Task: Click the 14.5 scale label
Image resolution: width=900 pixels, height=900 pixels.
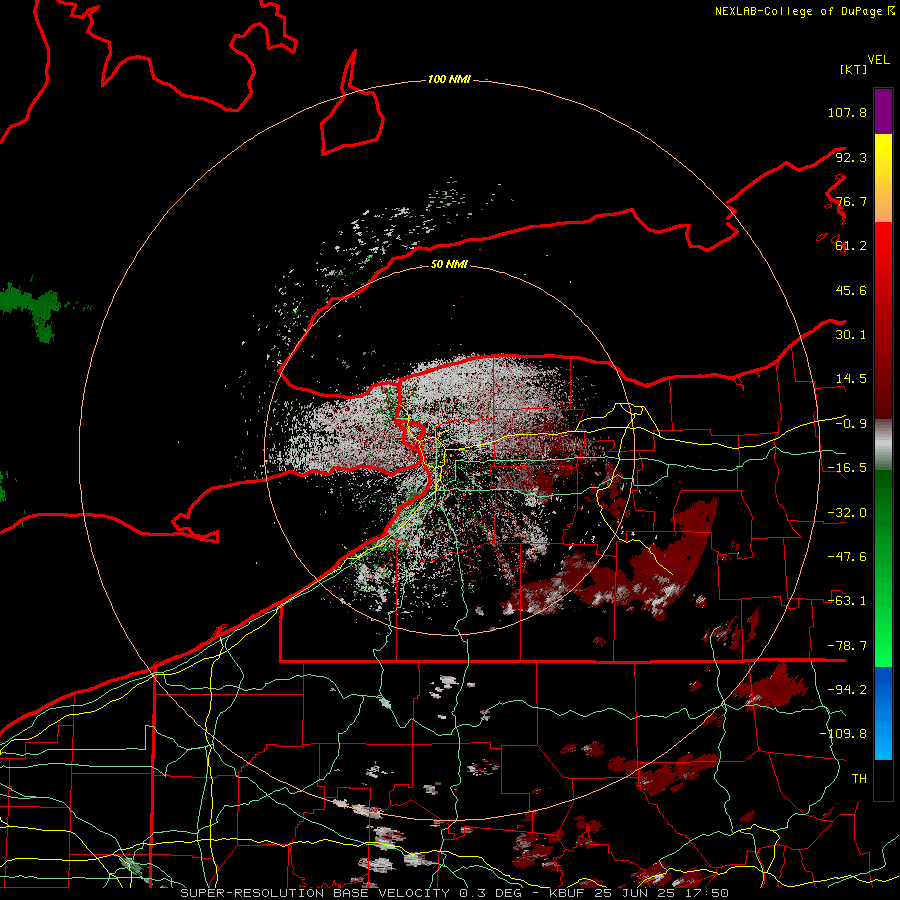Action: pos(851,379)
